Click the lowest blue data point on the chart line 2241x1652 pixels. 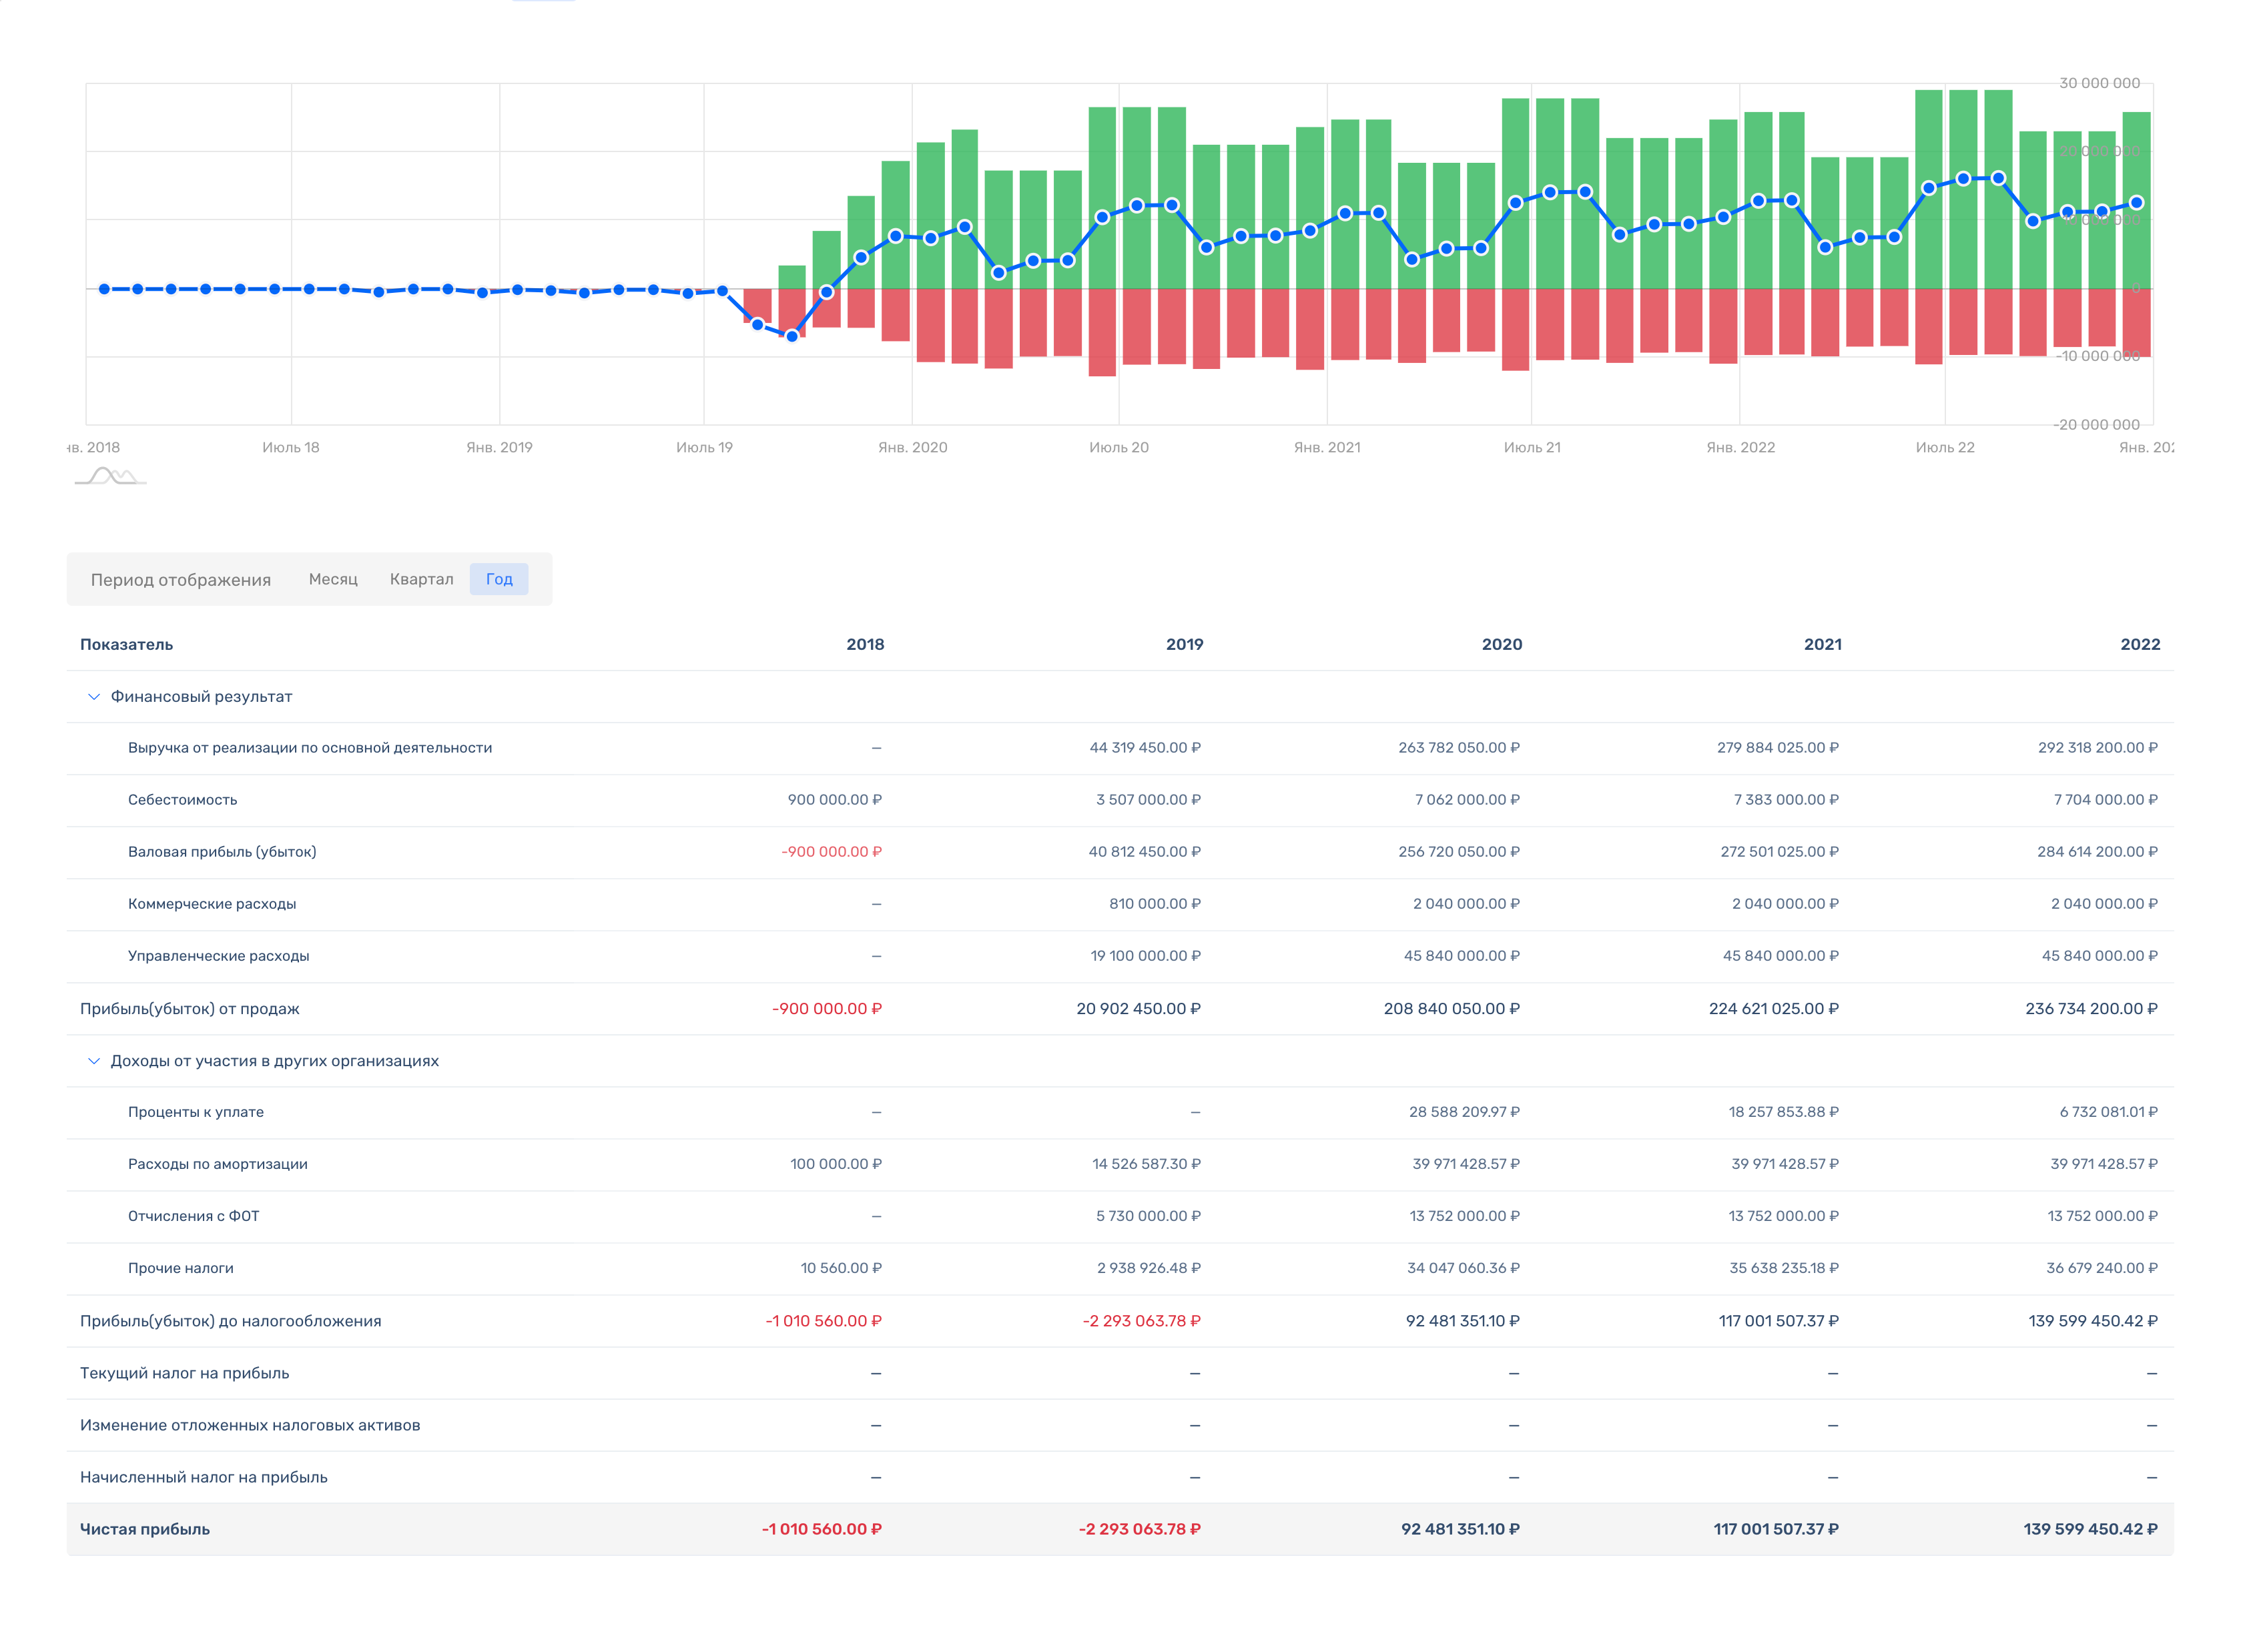(792, 336)
